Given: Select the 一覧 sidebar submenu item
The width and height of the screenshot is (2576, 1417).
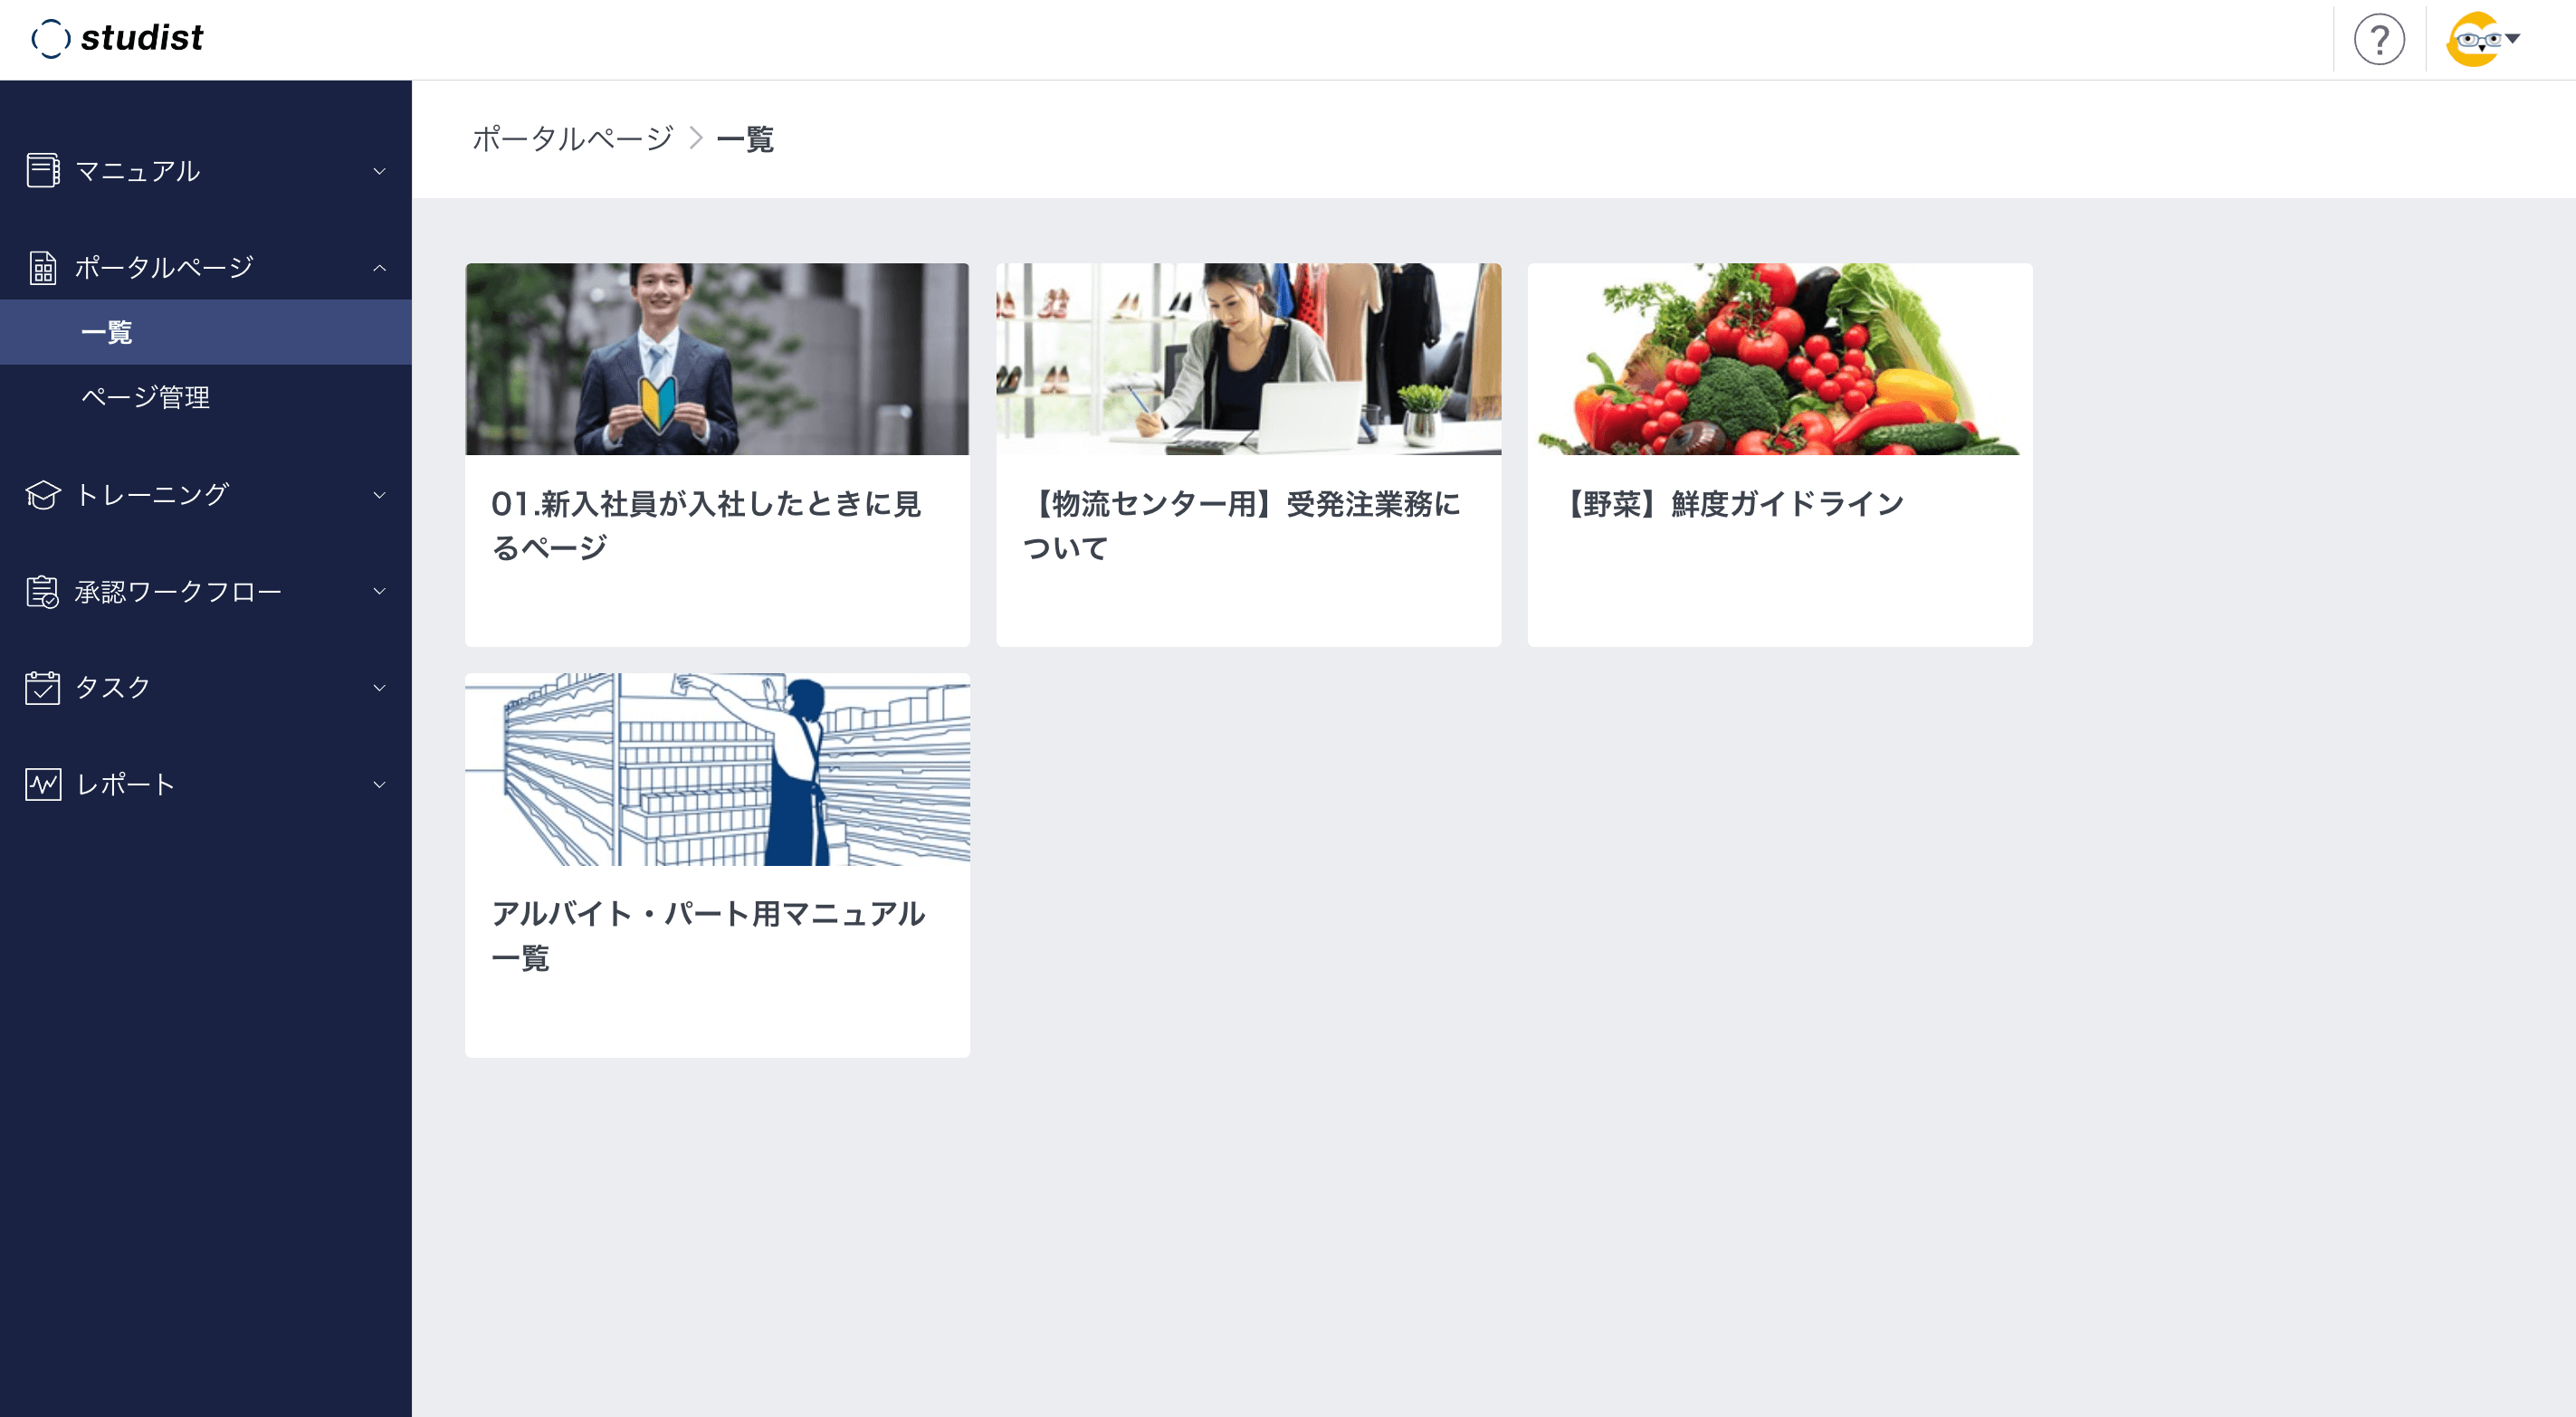Looking at the screenshot, I should [x=106, y=332].
